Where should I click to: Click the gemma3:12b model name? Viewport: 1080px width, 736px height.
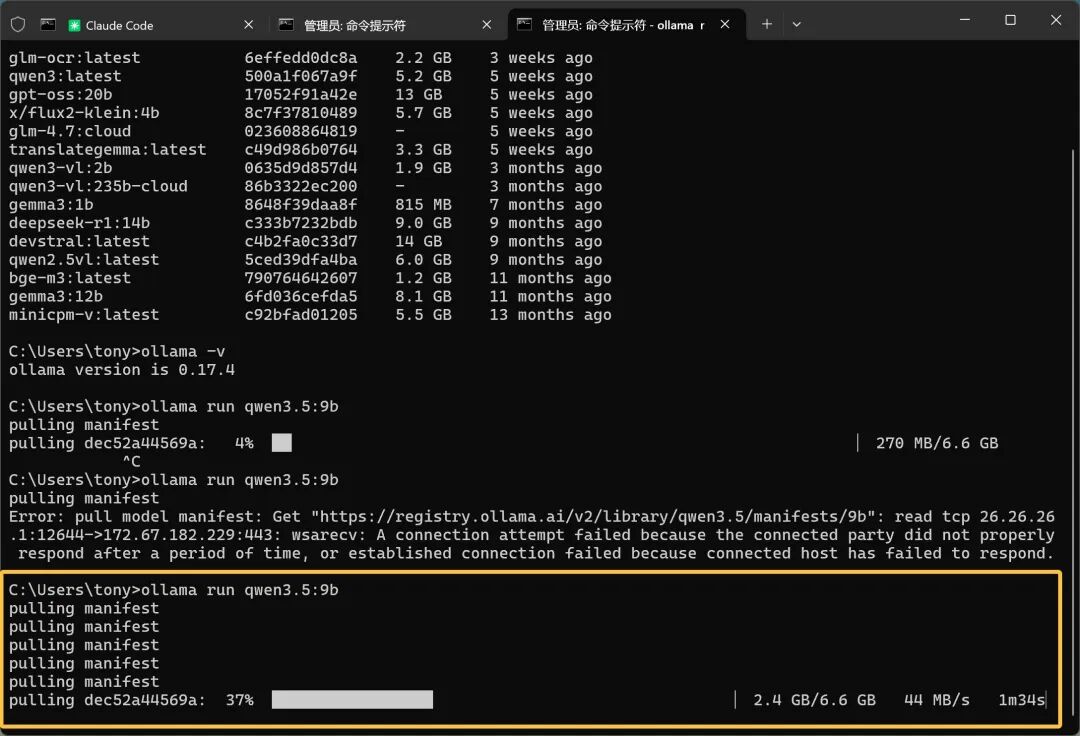(56, 297)
